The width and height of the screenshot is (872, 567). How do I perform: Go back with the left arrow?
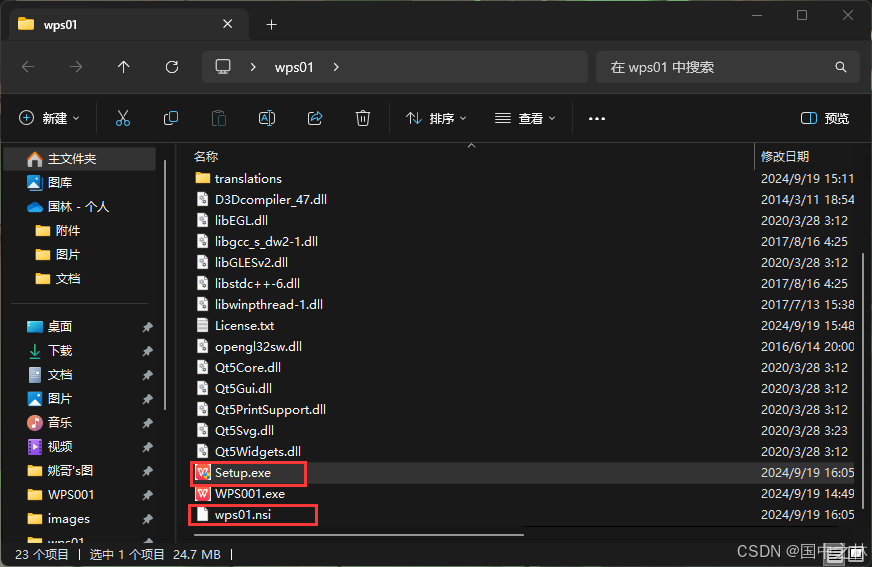coord(28,67)
